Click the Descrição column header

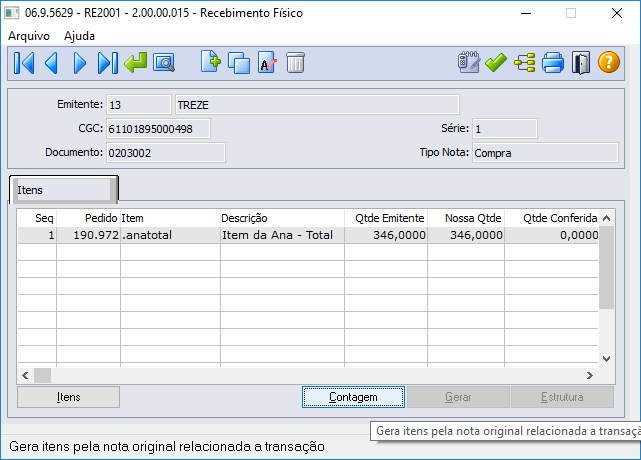[x=282, y=218]
